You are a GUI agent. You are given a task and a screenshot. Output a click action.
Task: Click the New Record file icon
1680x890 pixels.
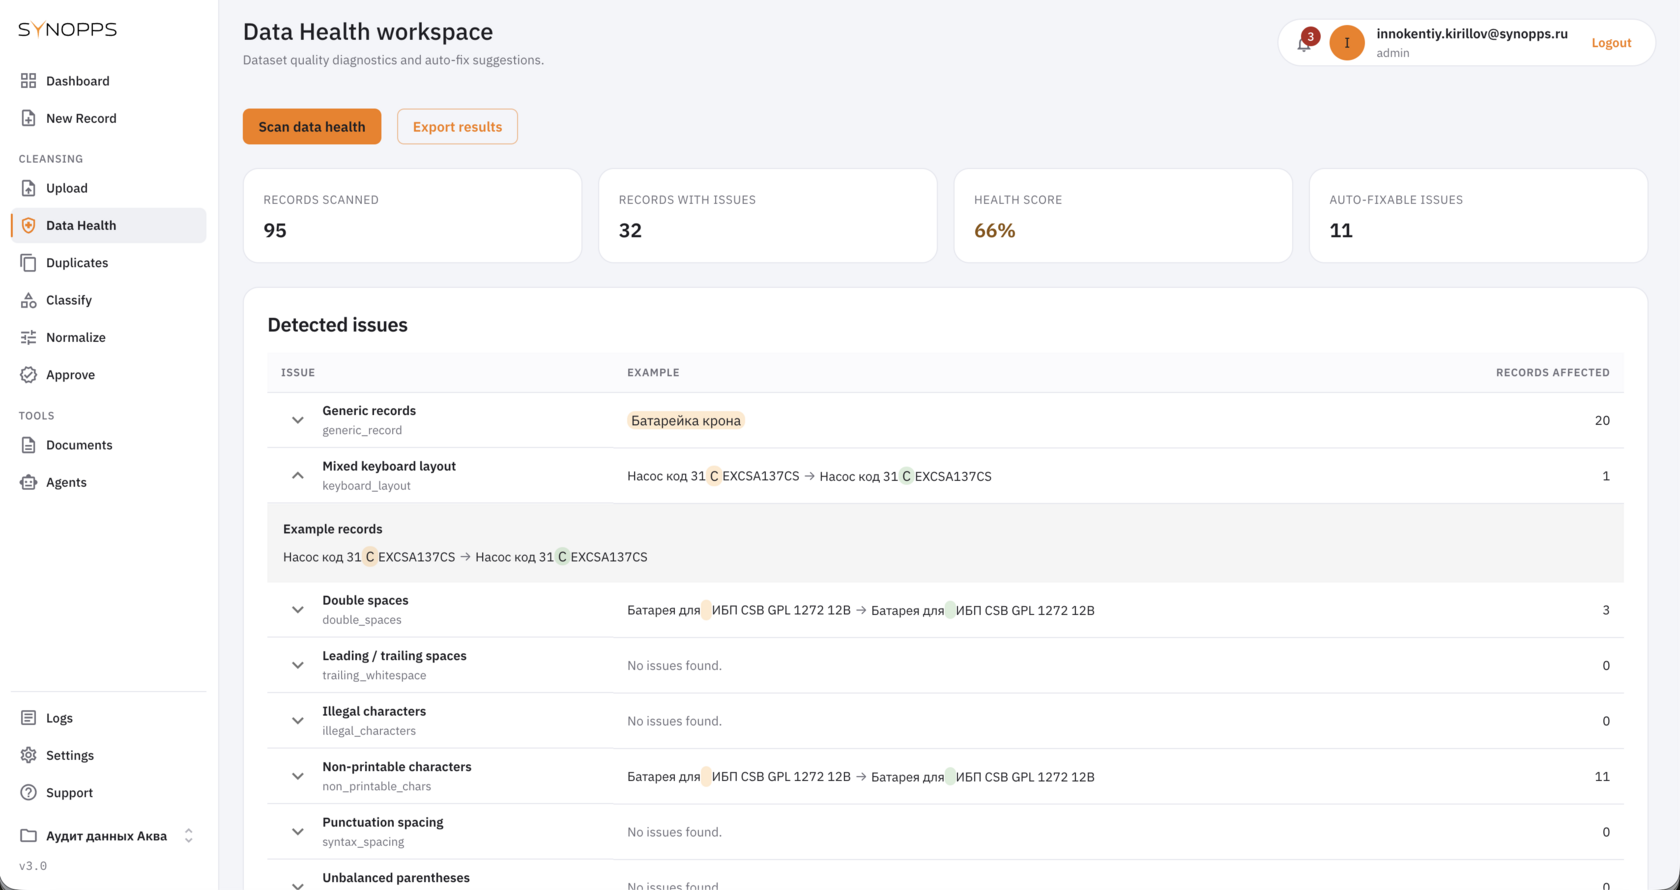pyautogui.click(x=28, y=118)
